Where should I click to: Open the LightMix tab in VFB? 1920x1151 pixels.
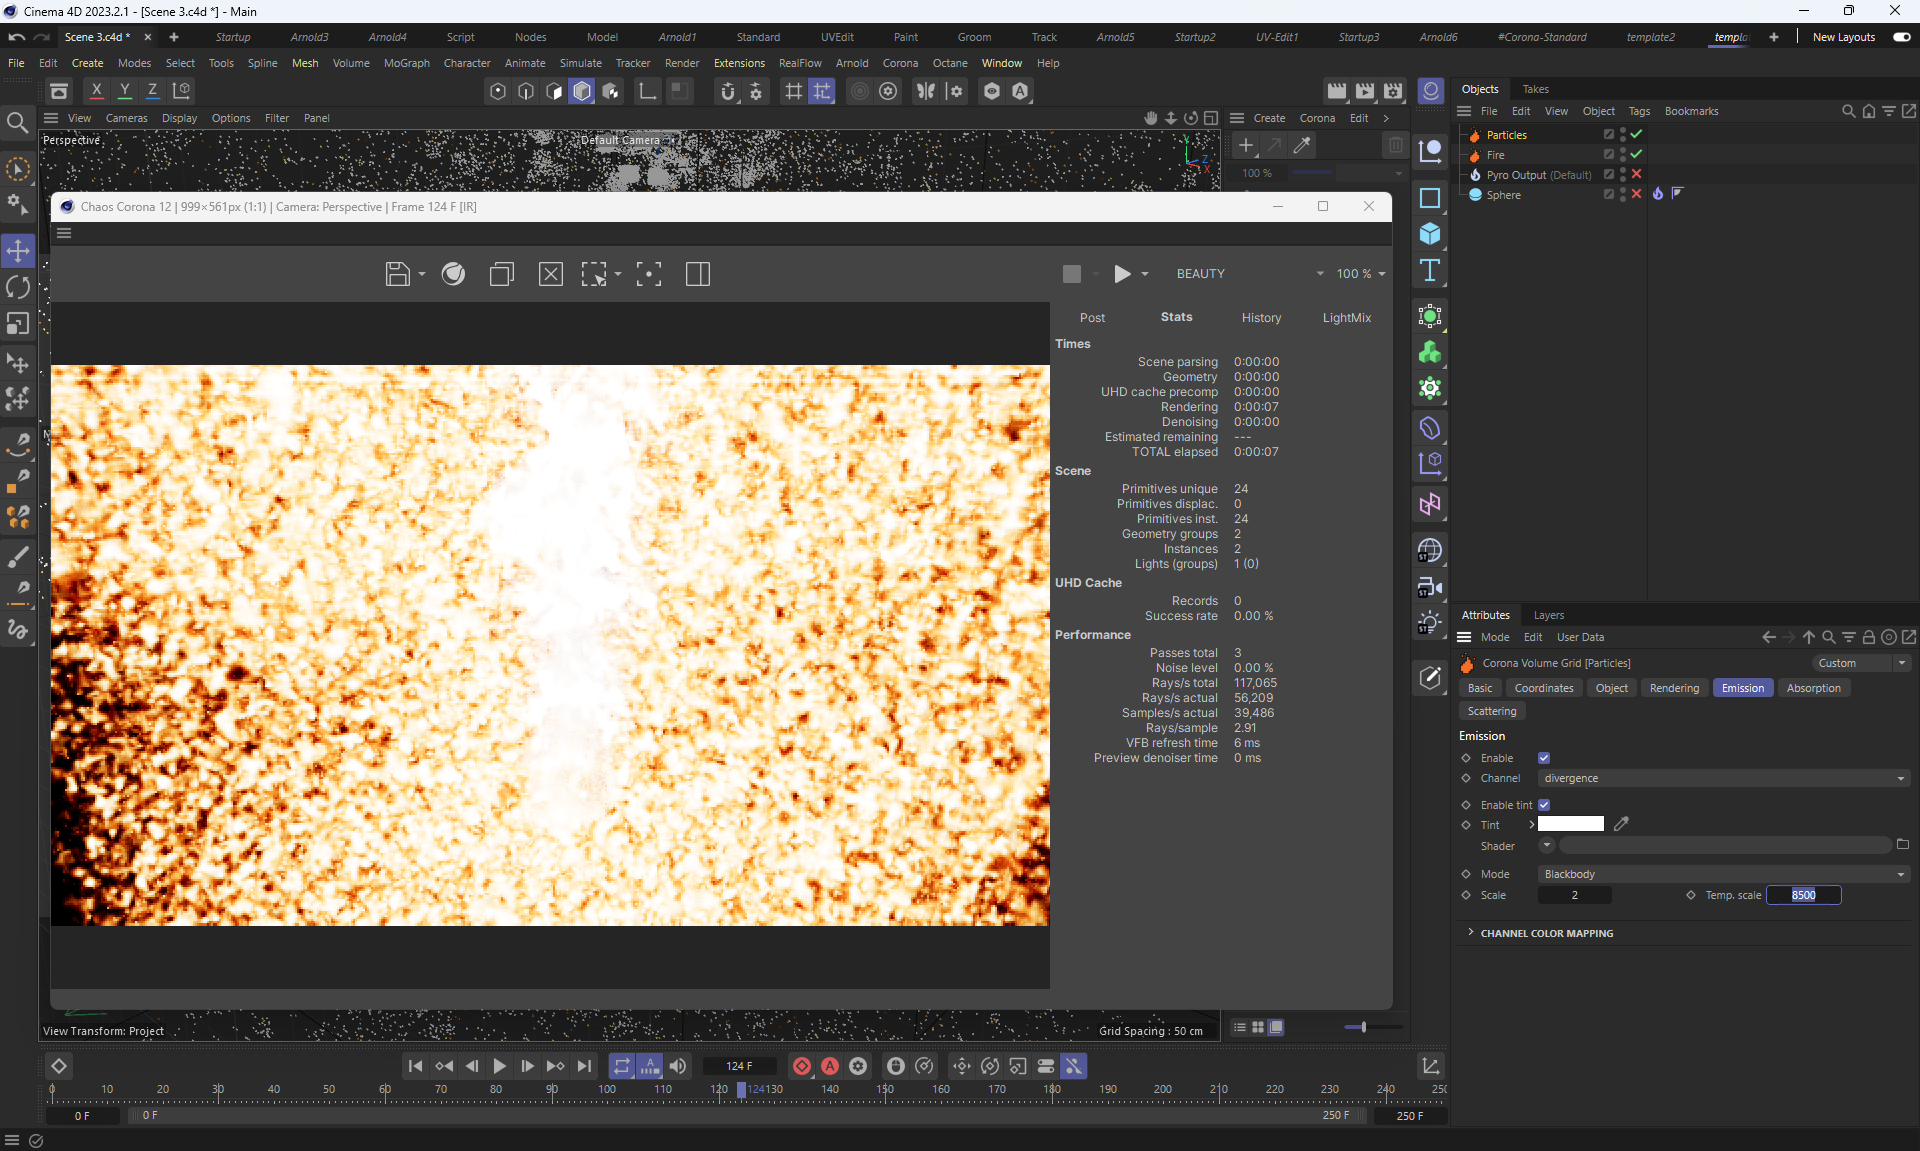coord(1346,318)
